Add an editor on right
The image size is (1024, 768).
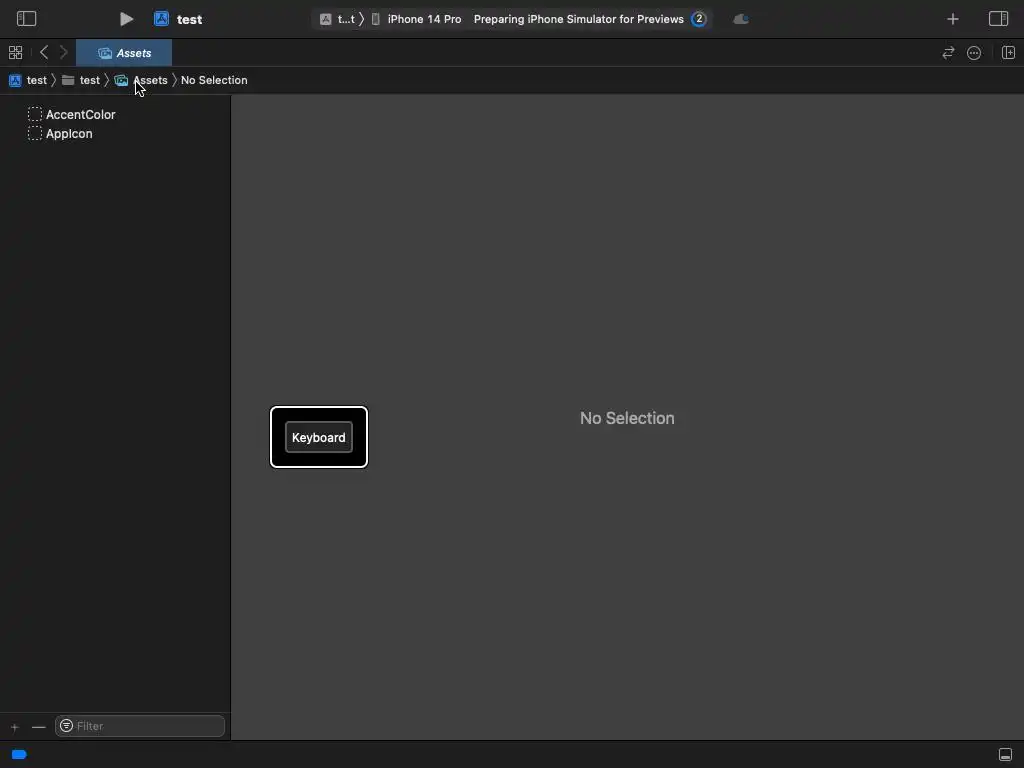1008,52
